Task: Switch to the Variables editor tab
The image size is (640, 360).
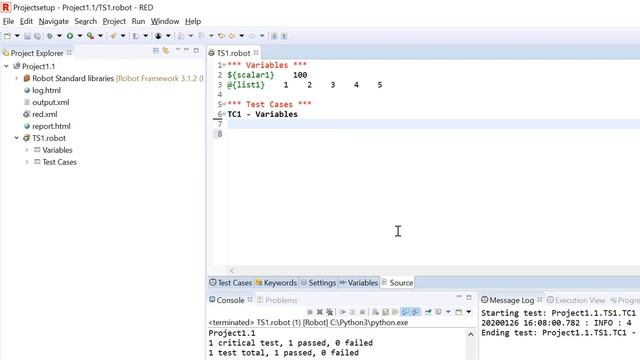Action: (x=359, y=282)
